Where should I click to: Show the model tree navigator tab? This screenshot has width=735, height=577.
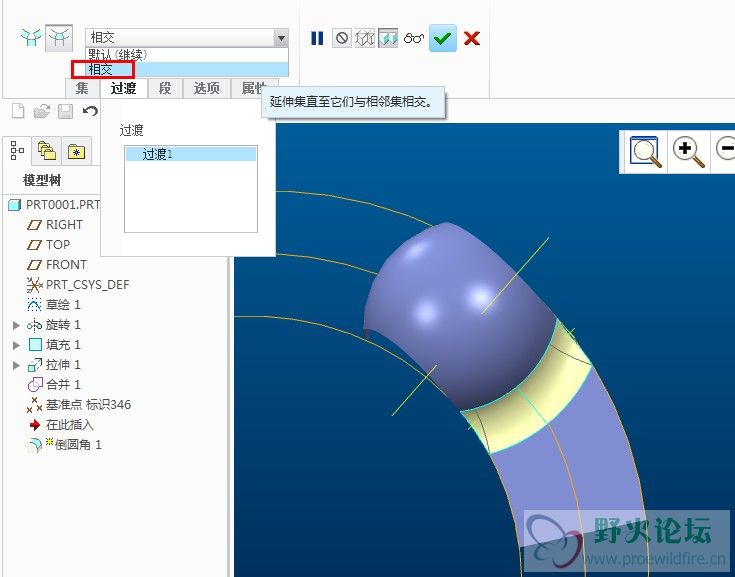coord(17,150)
